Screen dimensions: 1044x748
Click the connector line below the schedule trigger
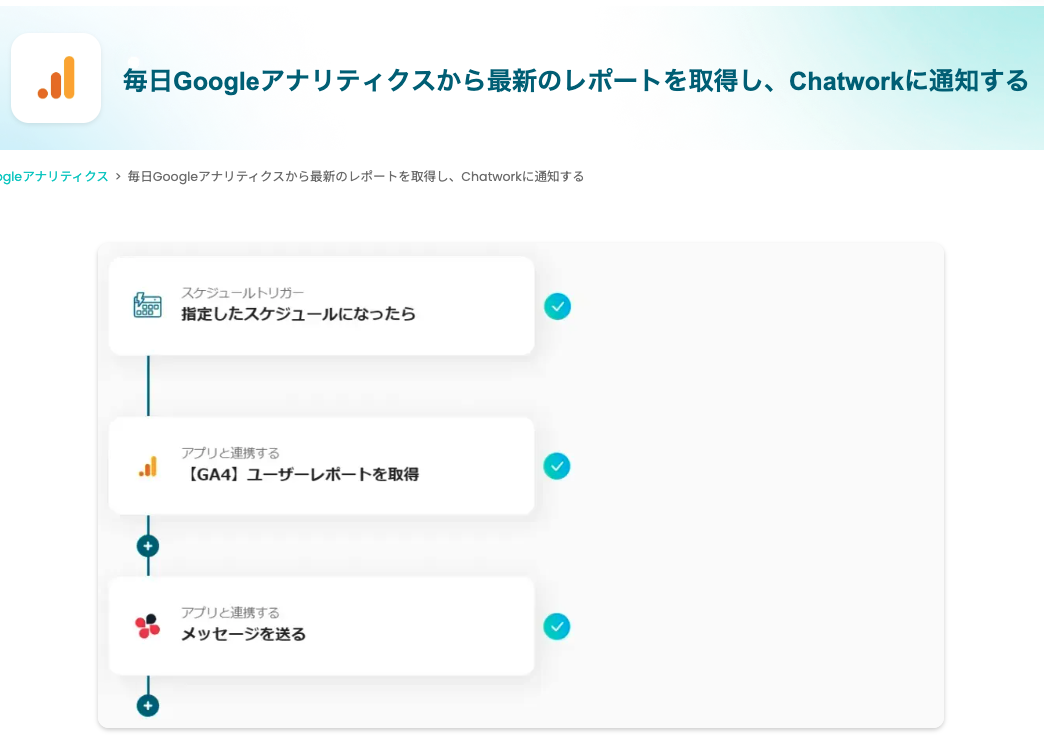tap(148, 385)
